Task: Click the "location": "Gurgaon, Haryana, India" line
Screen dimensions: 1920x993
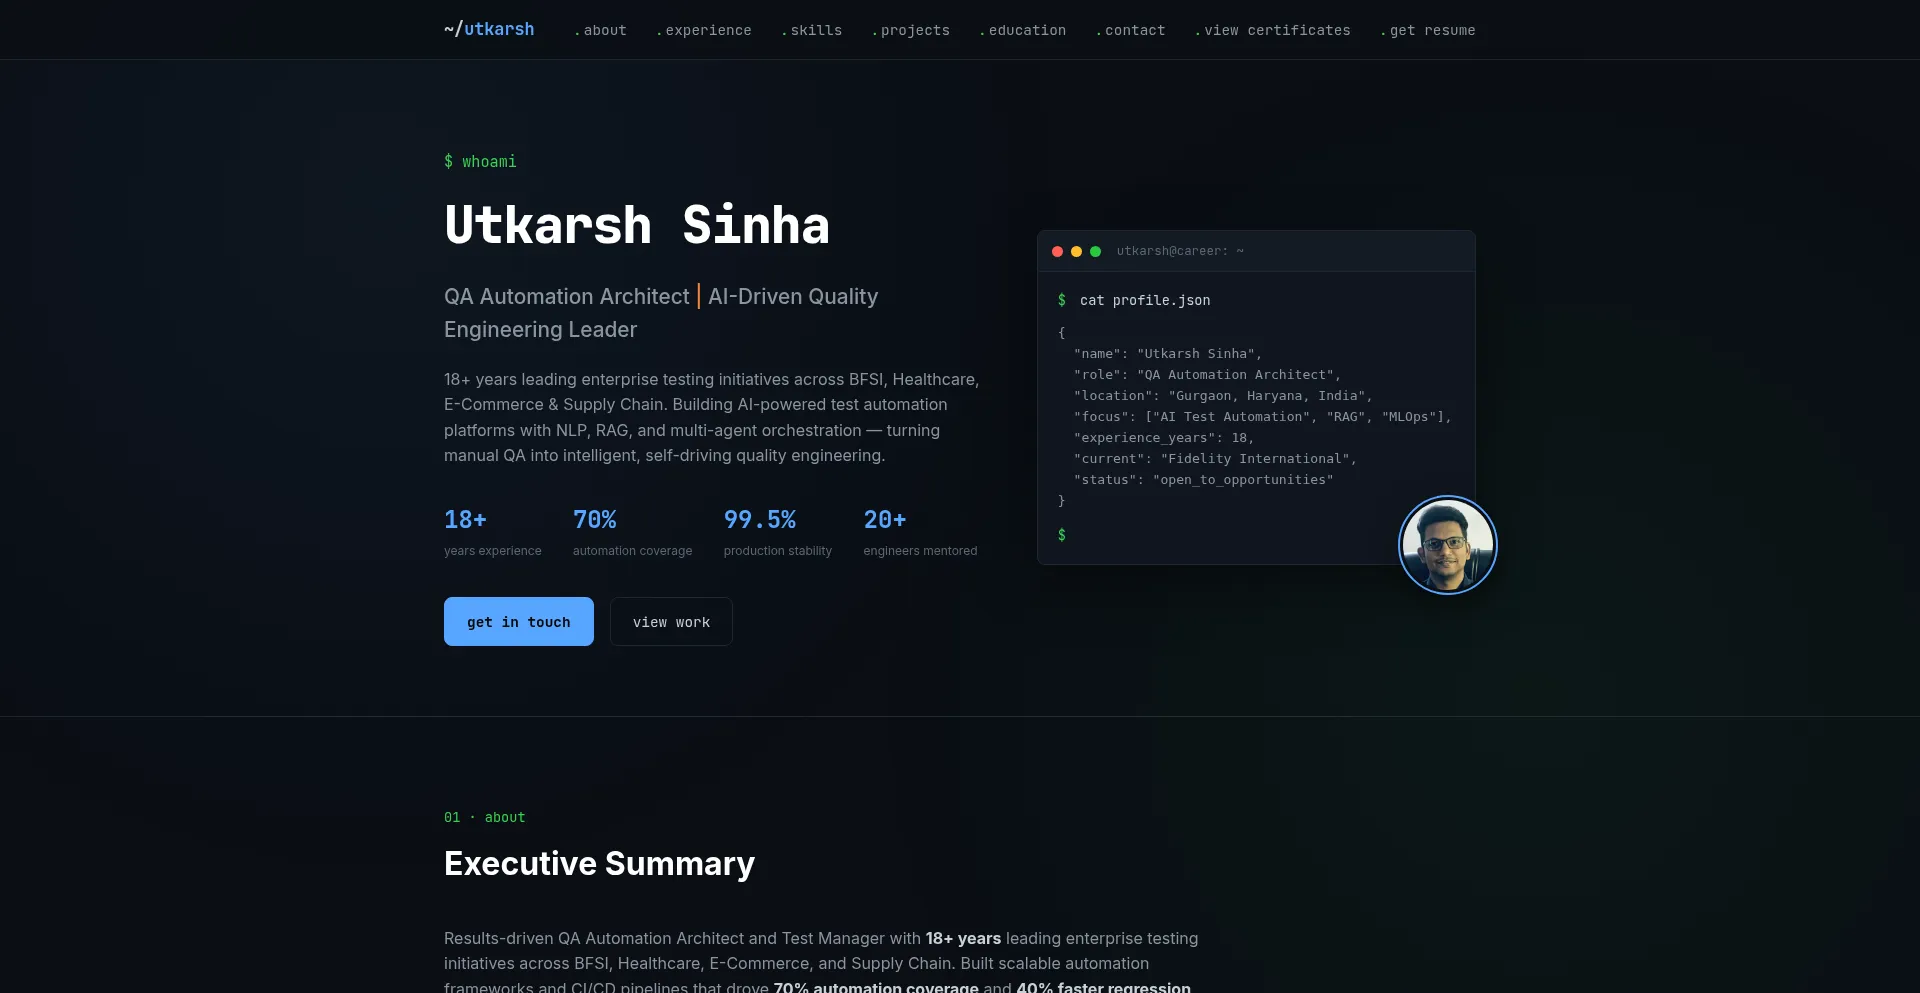Action: 1223,396
